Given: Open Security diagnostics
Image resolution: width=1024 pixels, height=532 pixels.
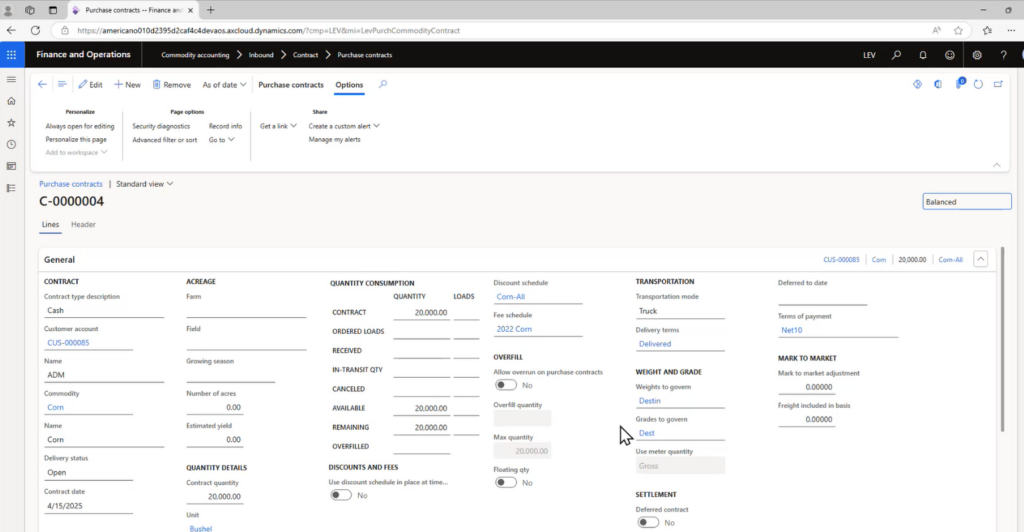Looking at the screenshot, I should click(161, 126).
